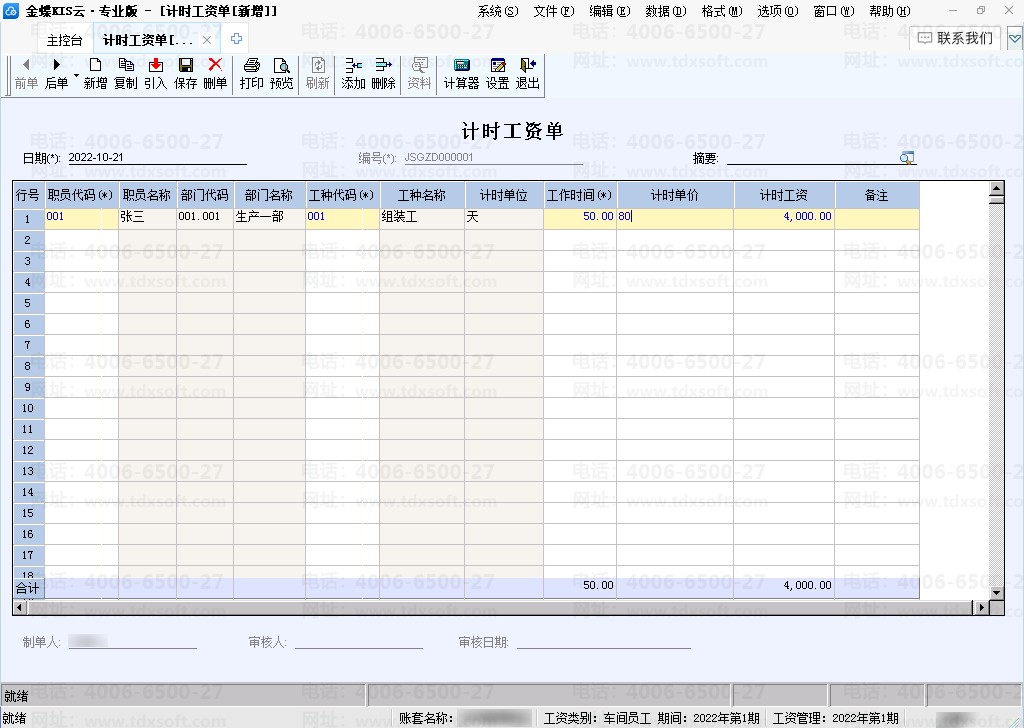
Task: Open the 系统(S) menu
Action: [498, 11]
